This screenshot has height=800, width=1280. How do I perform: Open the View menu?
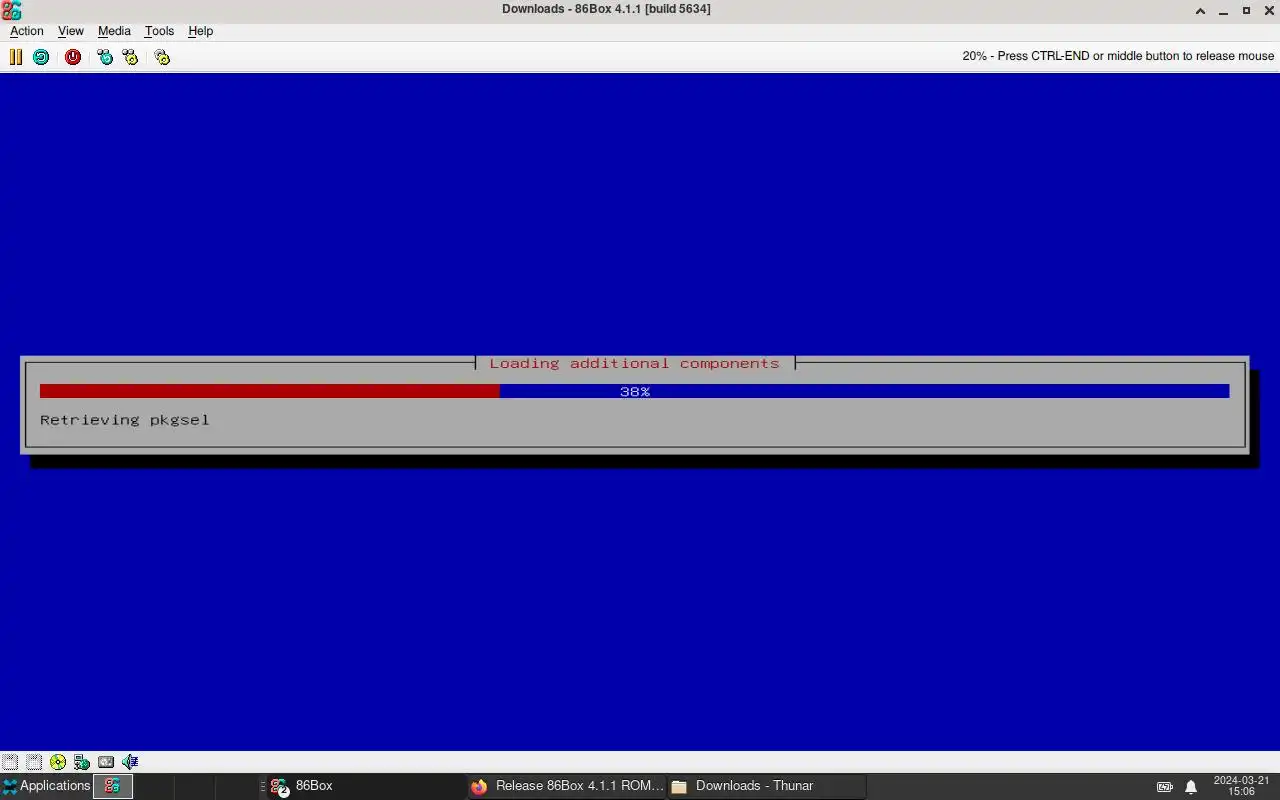[x=71, y=31]
